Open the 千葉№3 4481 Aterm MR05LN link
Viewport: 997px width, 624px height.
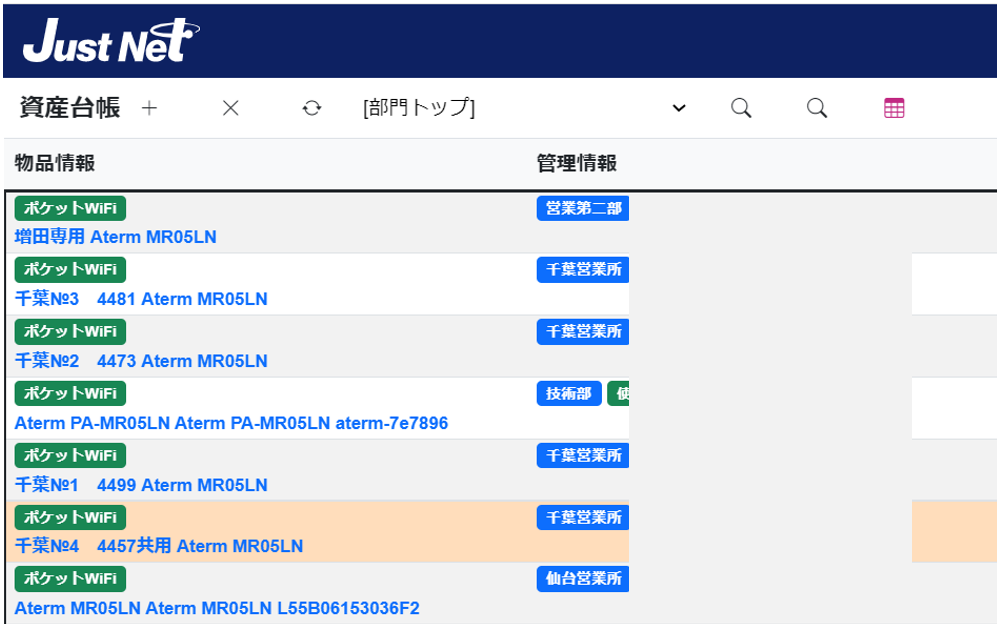(x=141, y=299)
